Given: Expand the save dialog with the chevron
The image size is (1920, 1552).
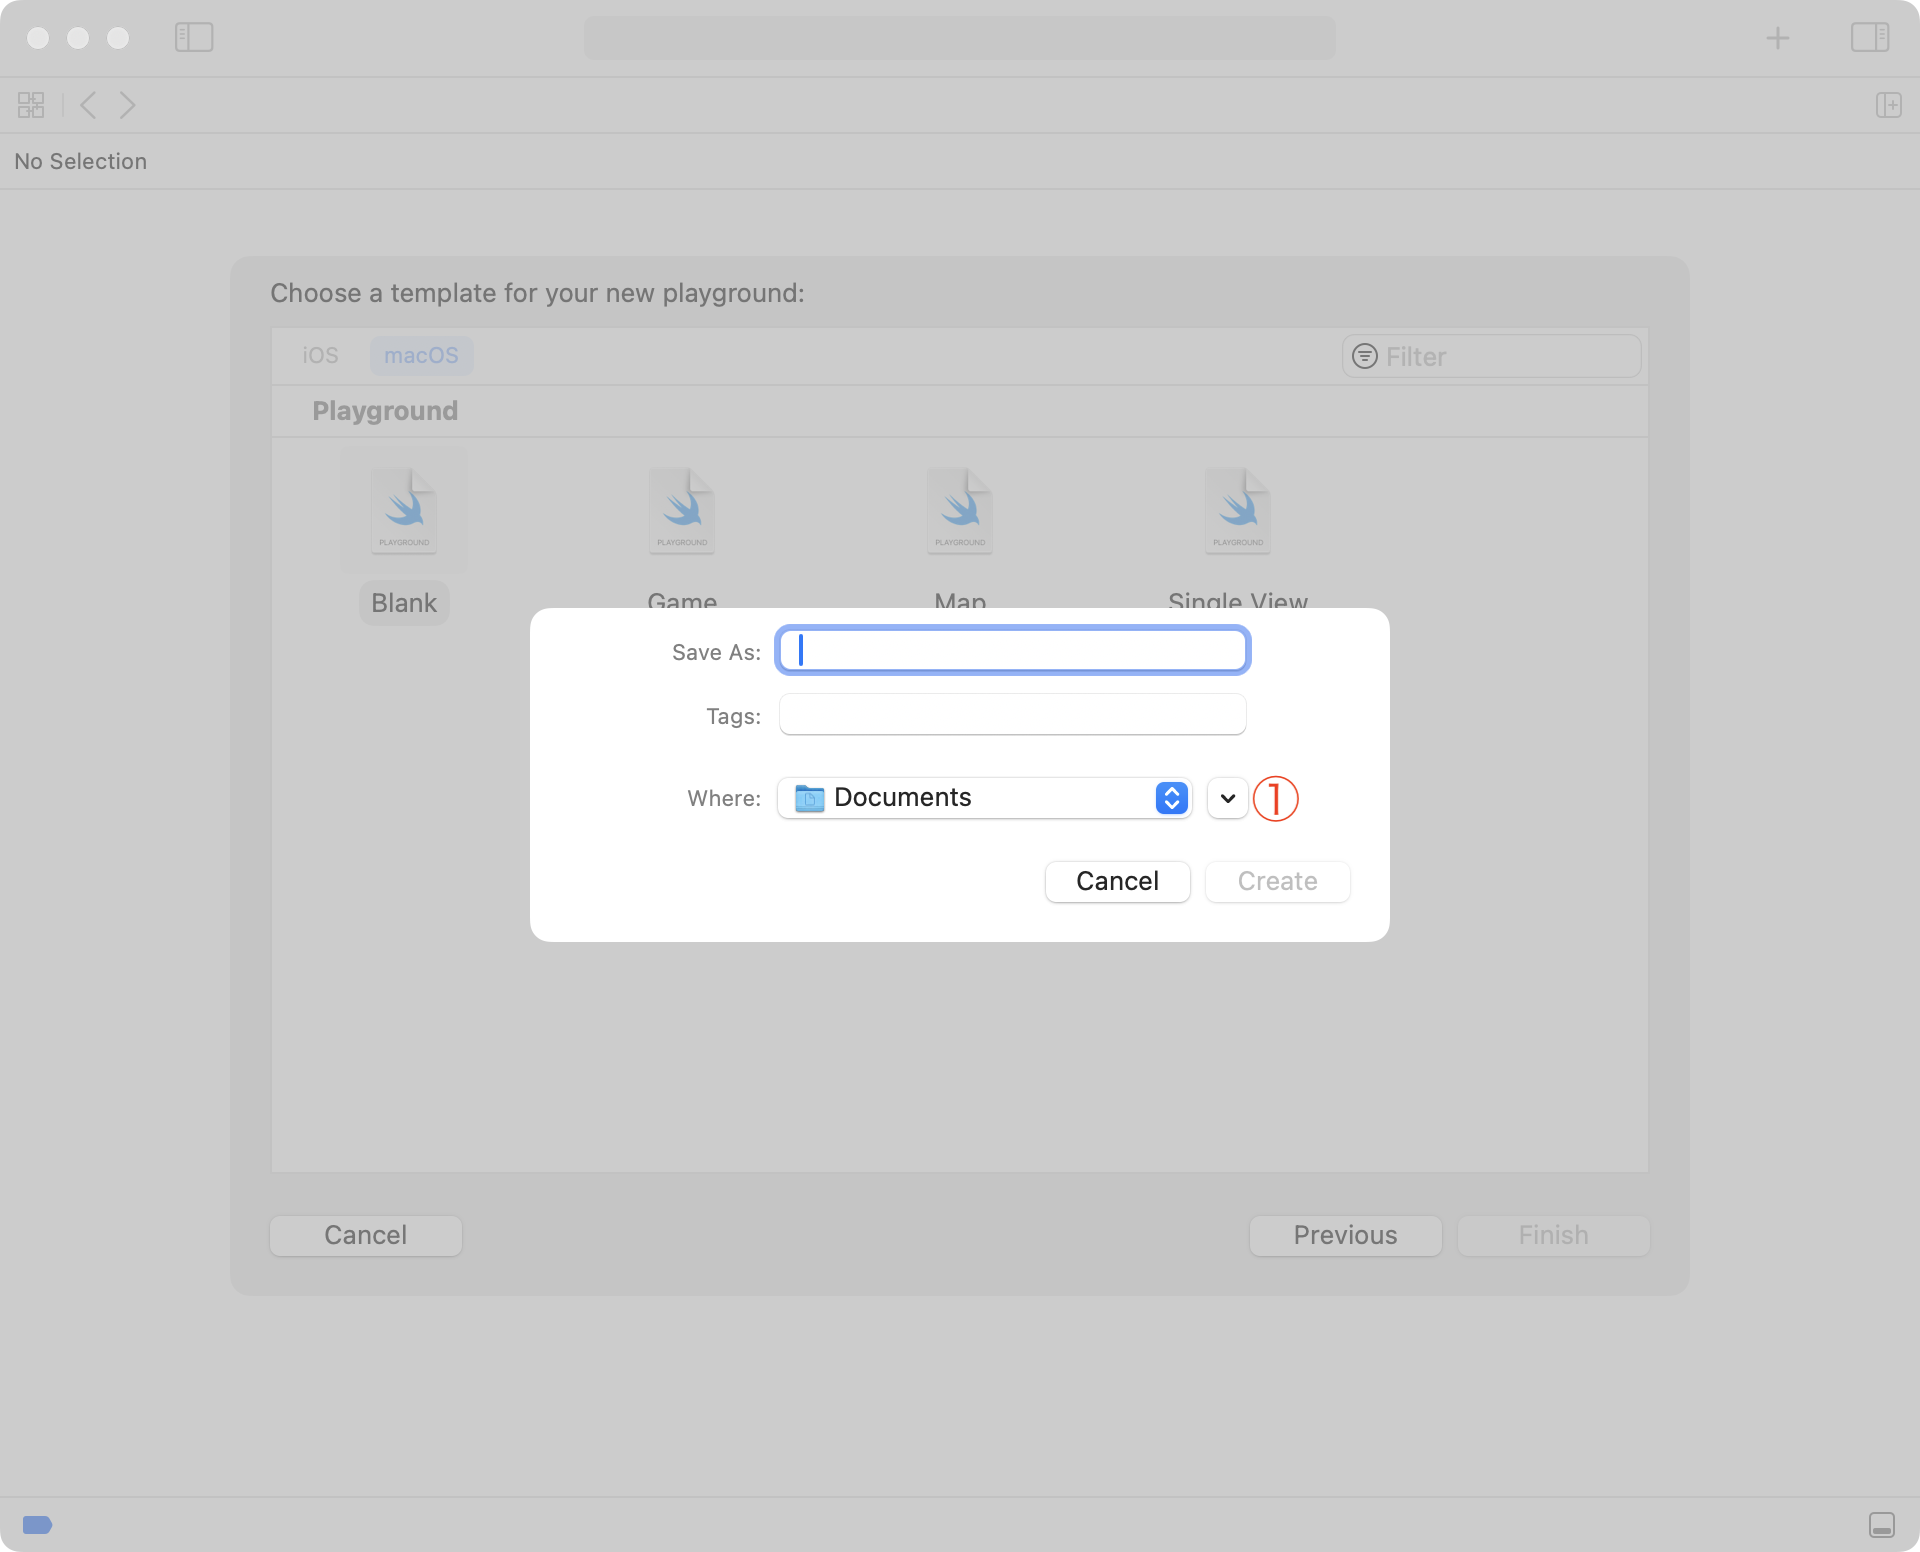Looking at the screenshot, I should pos(1227,798).
